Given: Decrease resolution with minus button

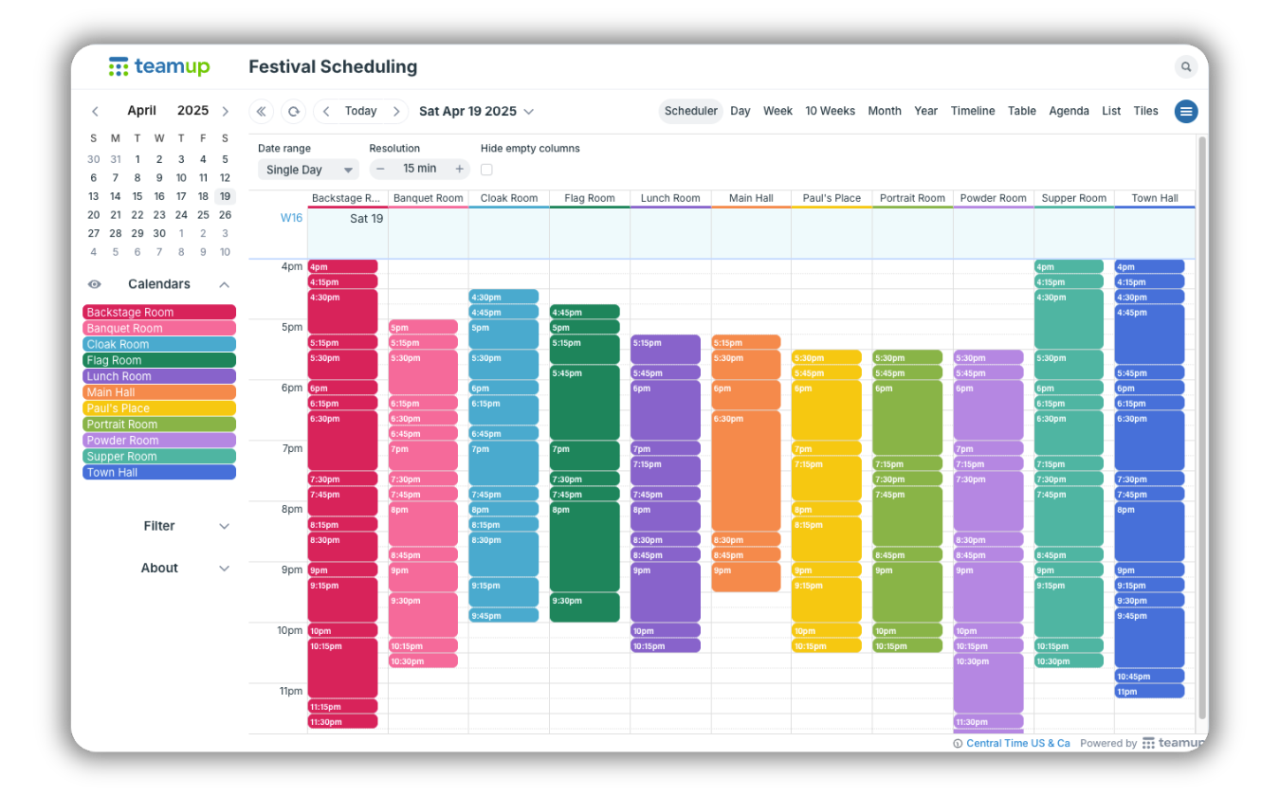Looking at the screenshot, I should (381, 169).
